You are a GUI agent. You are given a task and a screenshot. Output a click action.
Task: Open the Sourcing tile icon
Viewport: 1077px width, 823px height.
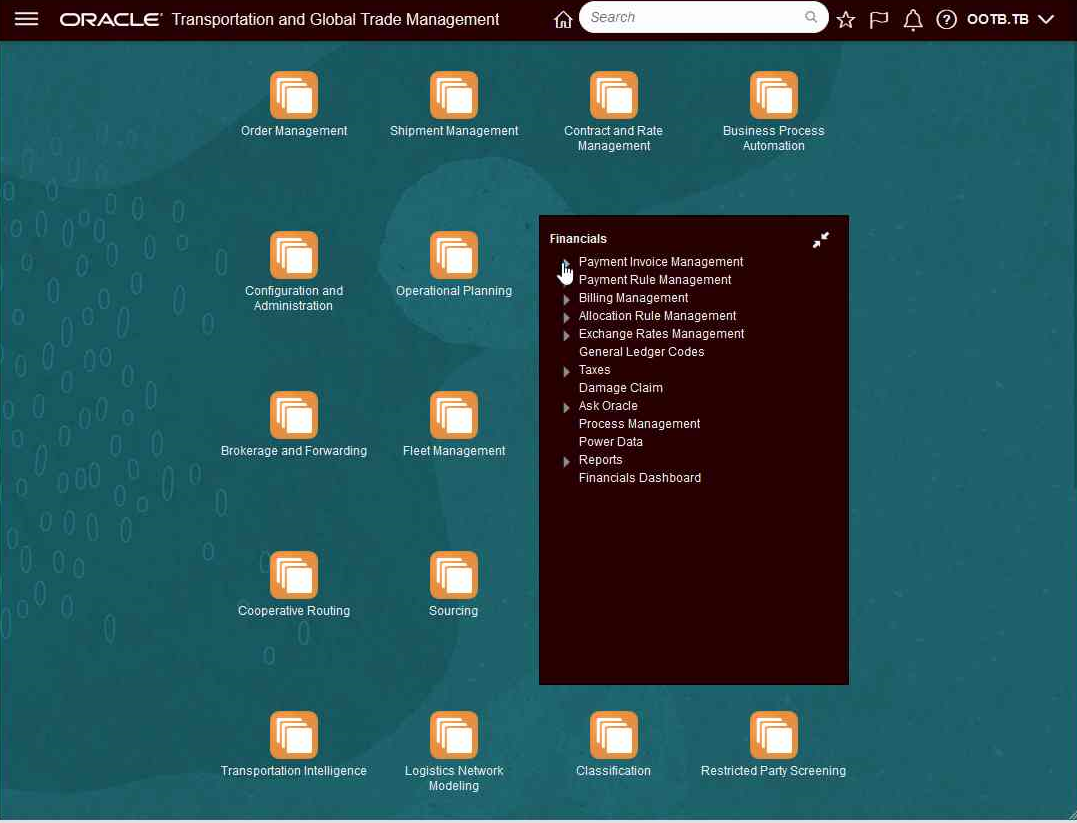[454, 575]
